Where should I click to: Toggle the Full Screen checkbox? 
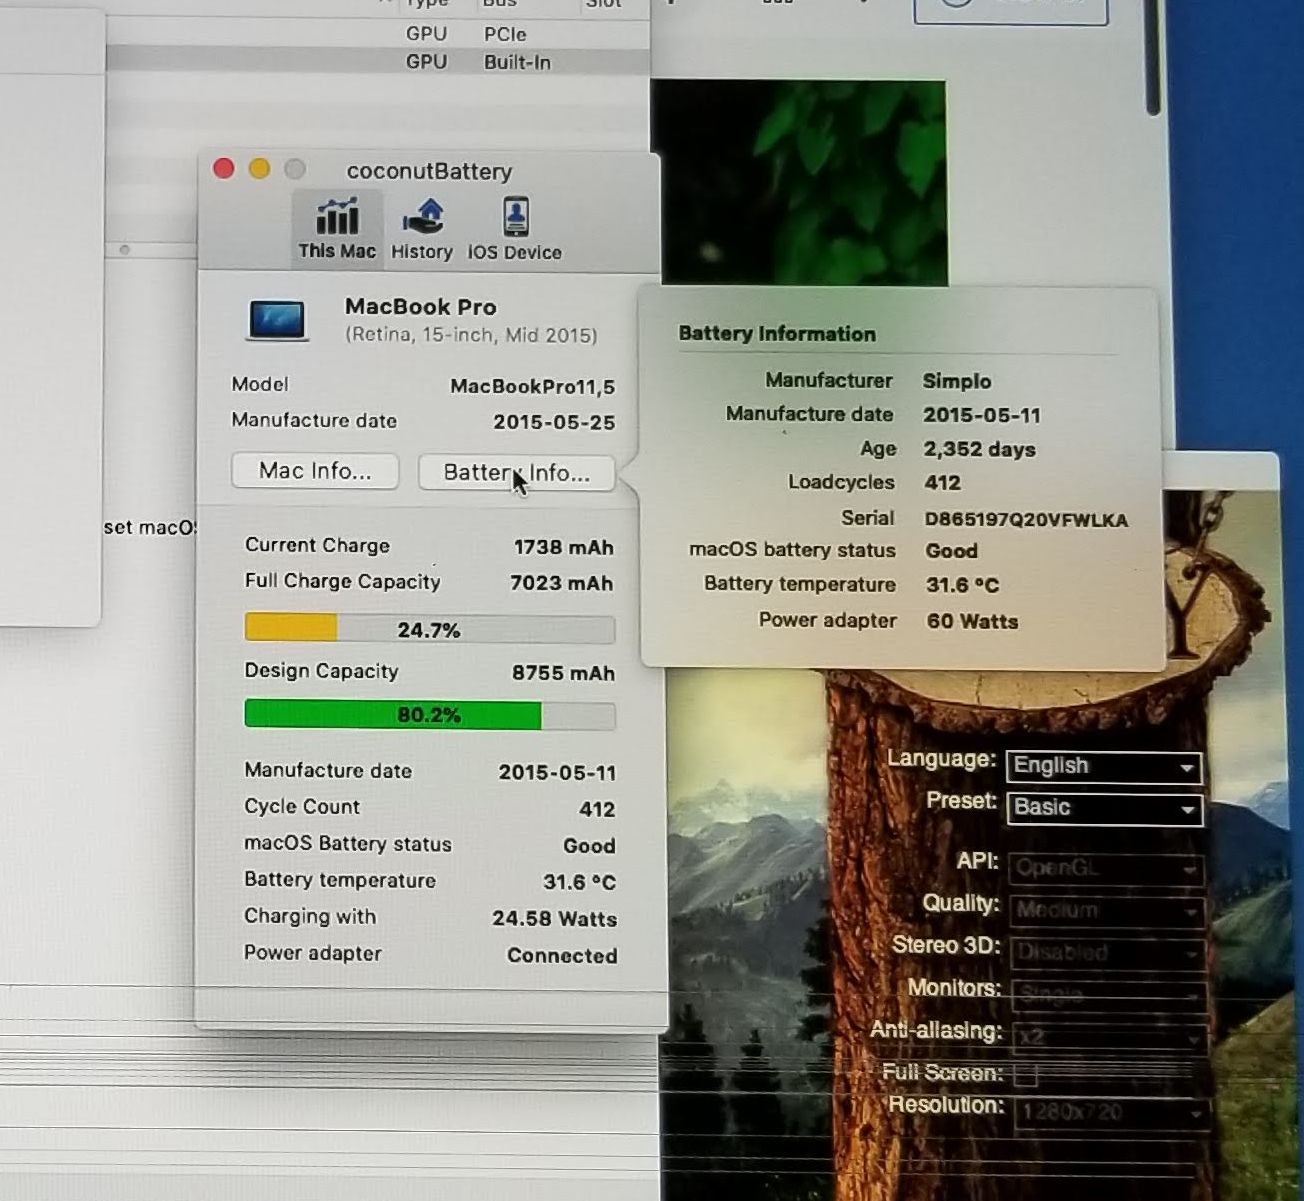(1025, 1075)
